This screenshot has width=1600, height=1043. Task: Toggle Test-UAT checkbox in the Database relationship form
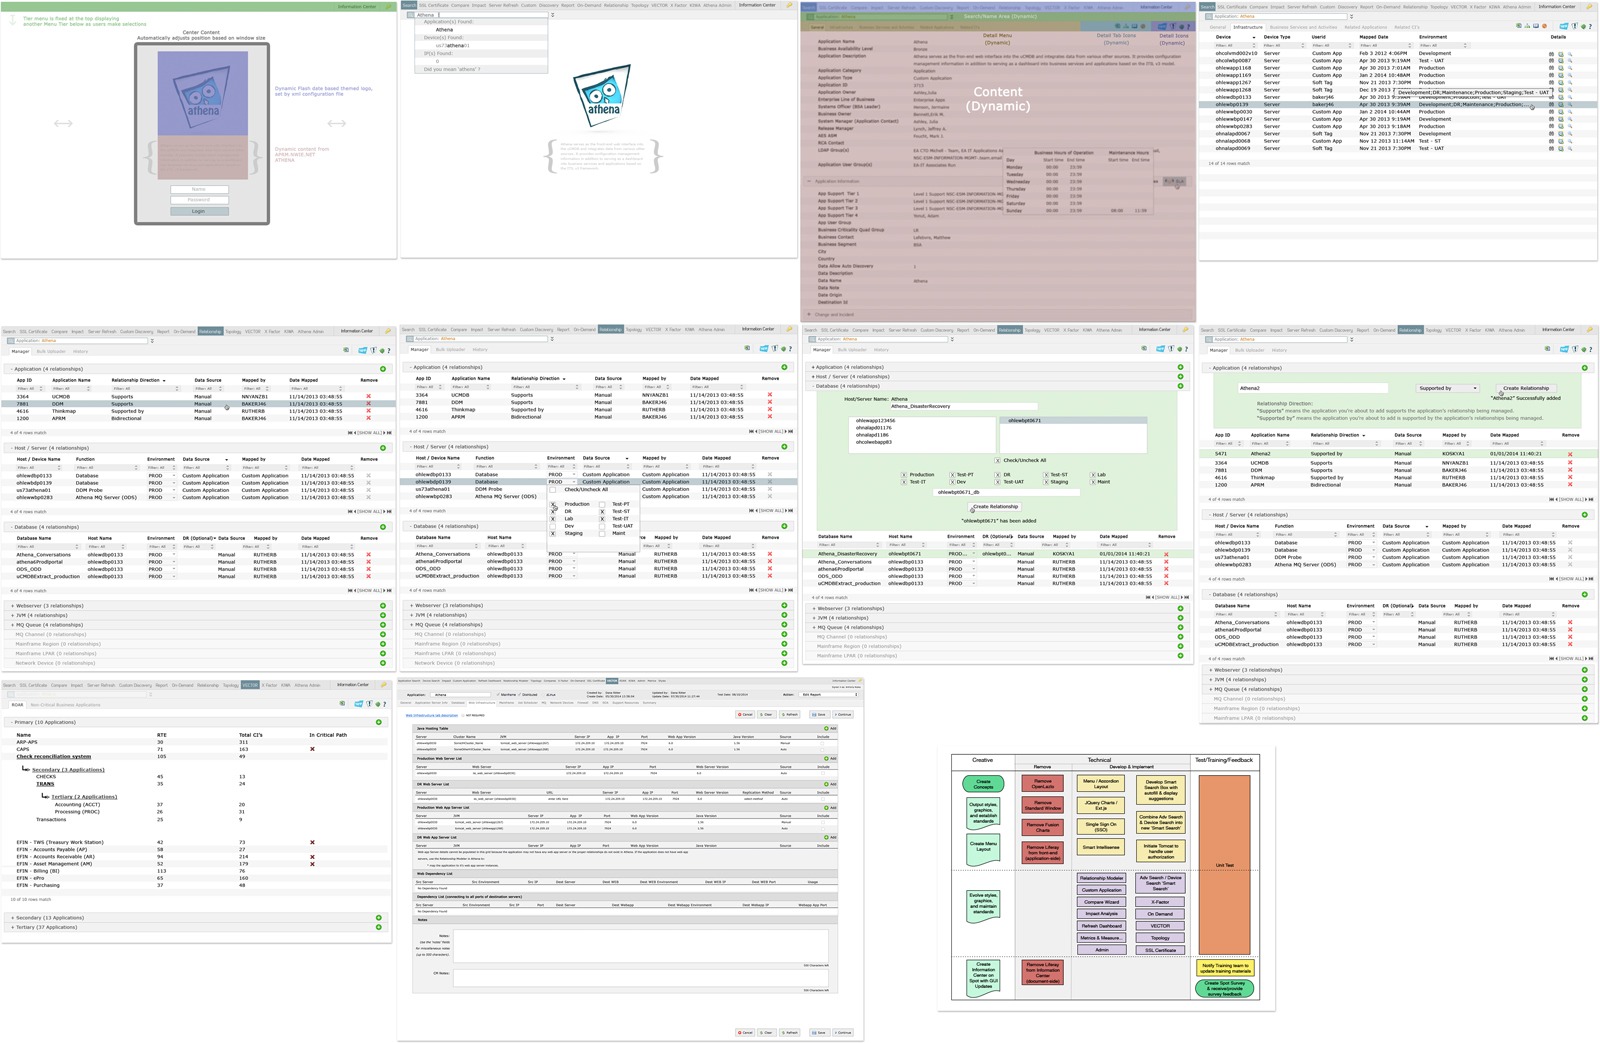[998, 482]
